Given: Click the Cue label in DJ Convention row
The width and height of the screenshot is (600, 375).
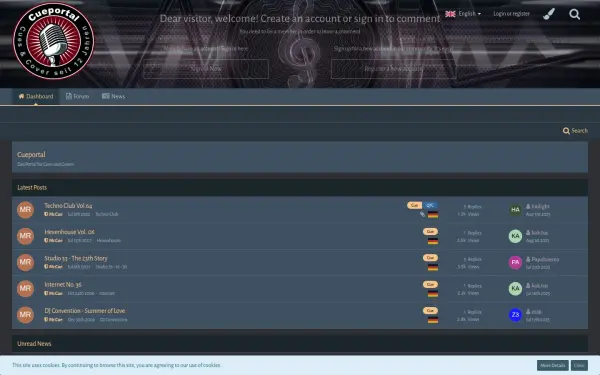Looking at the screenshot, I should click(x=430, y=310).
